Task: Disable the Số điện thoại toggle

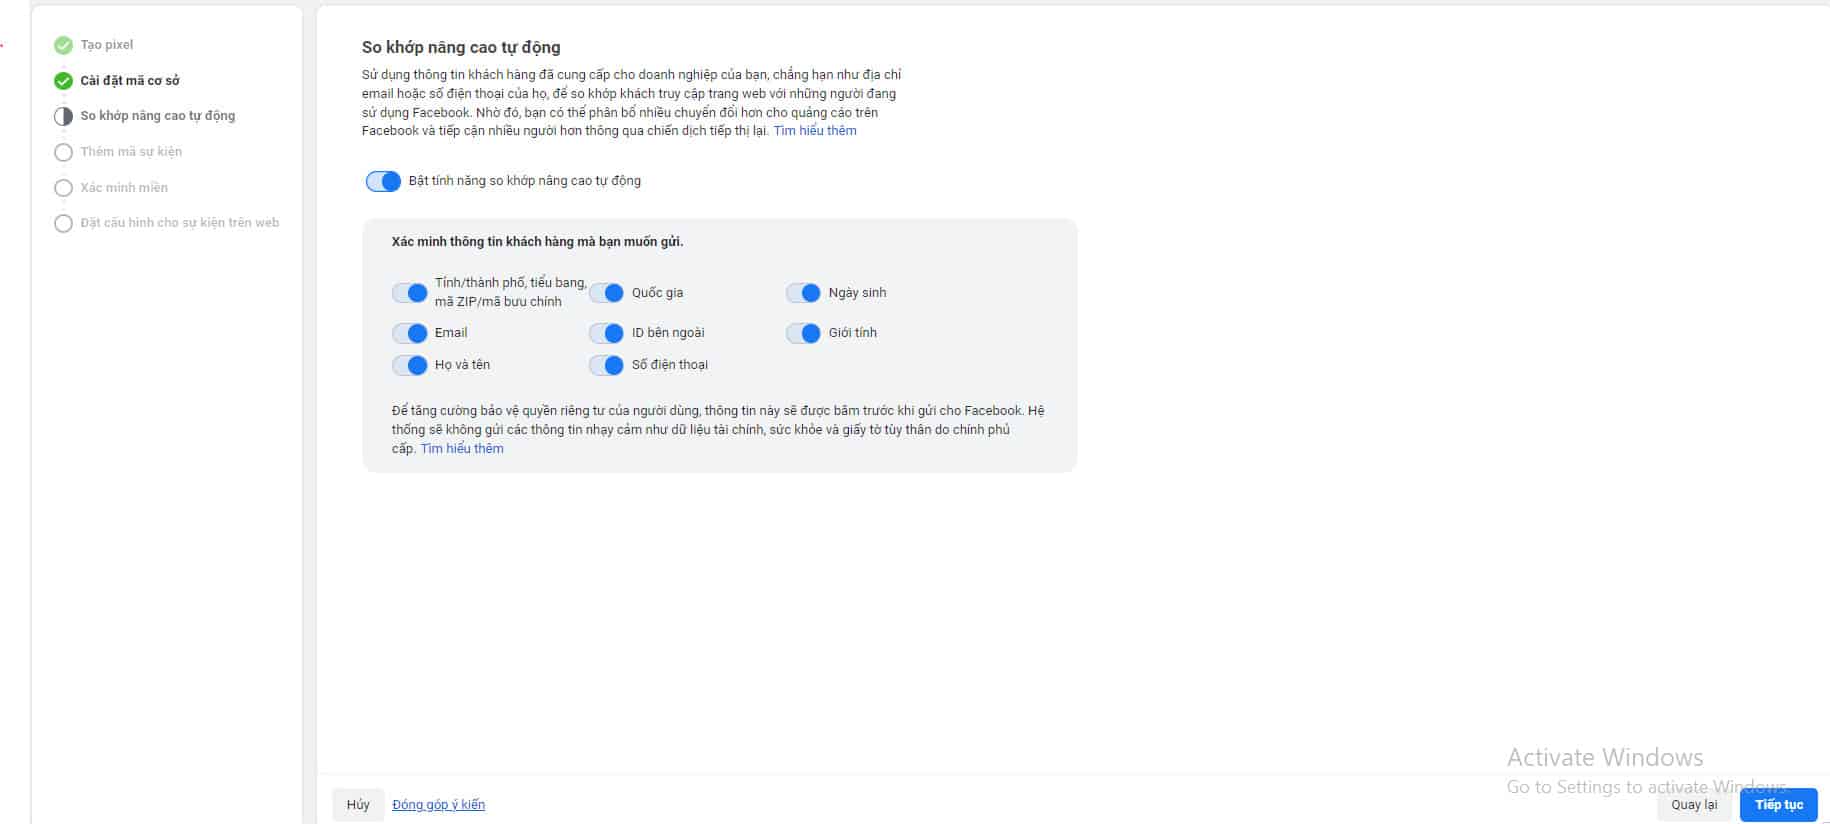Action: 606,365
